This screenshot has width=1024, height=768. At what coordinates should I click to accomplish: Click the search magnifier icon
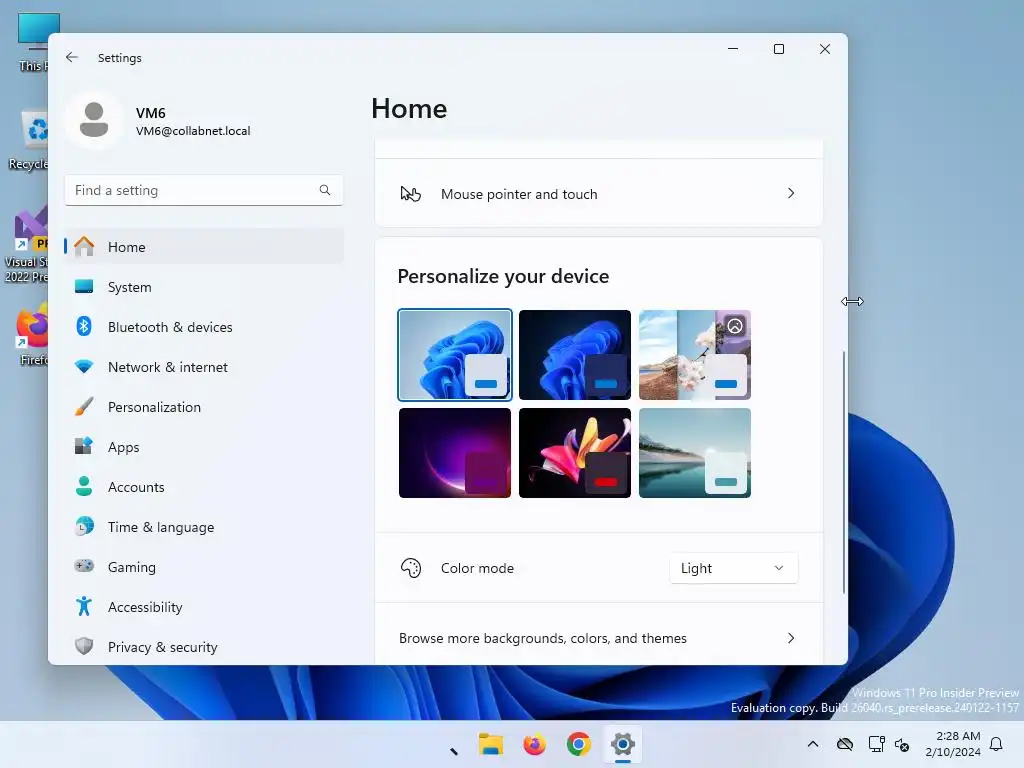point(325,190)
